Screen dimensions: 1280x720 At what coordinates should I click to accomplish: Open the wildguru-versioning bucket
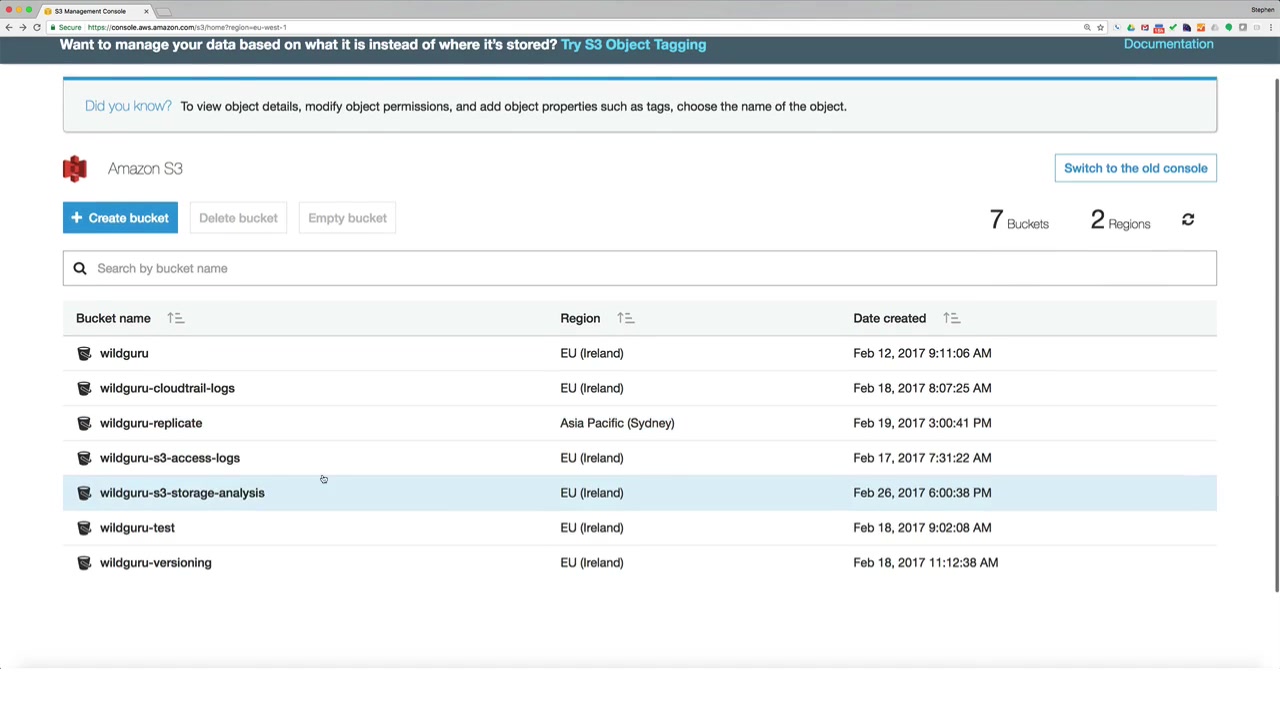coord(156,563)
